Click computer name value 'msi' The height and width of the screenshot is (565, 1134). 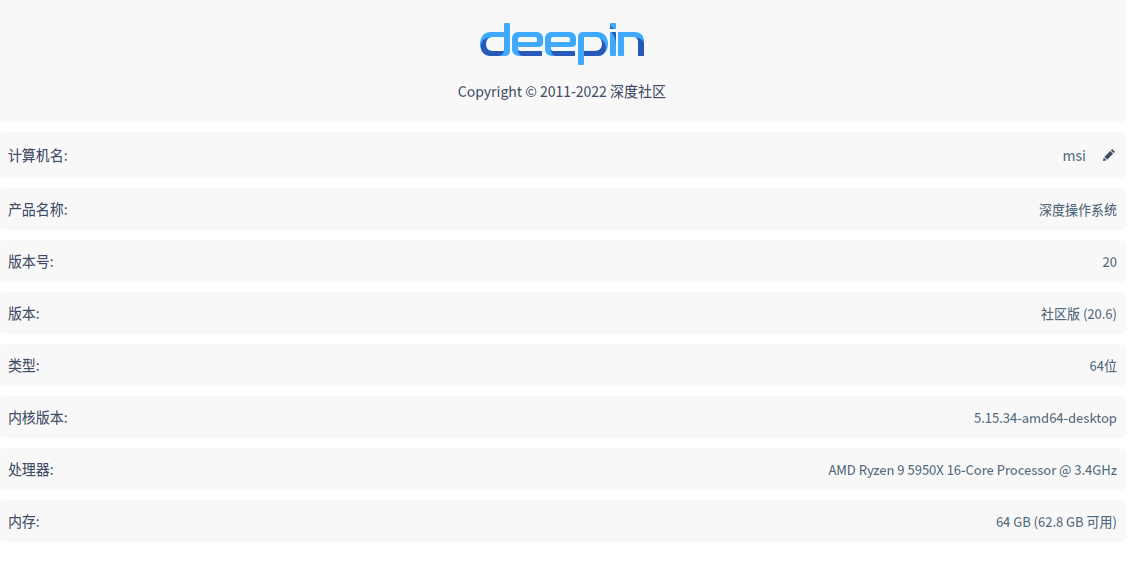tap(1074, 156)
